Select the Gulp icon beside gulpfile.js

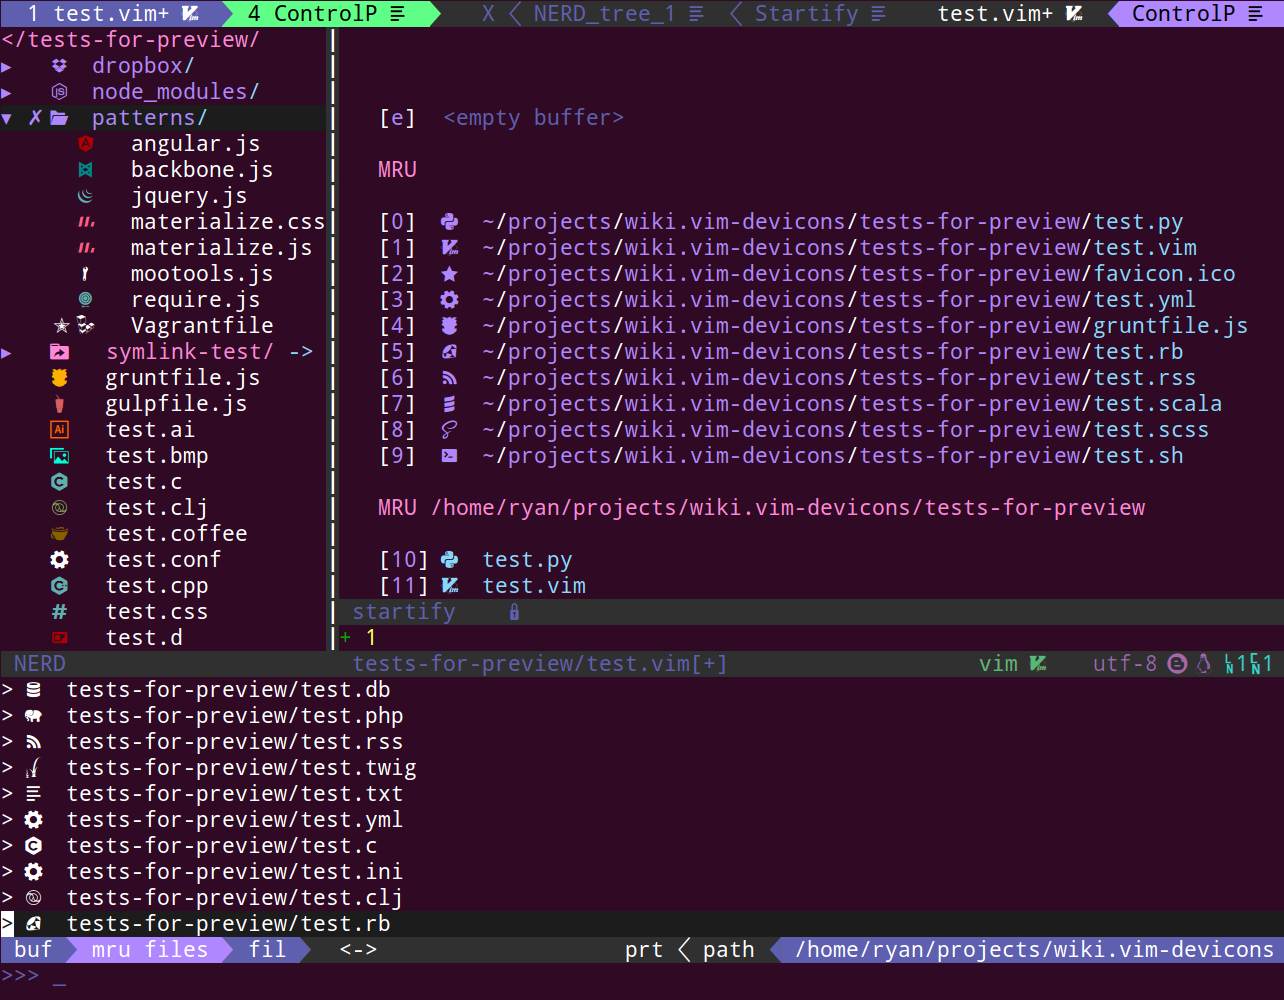[x=59, y=403]
